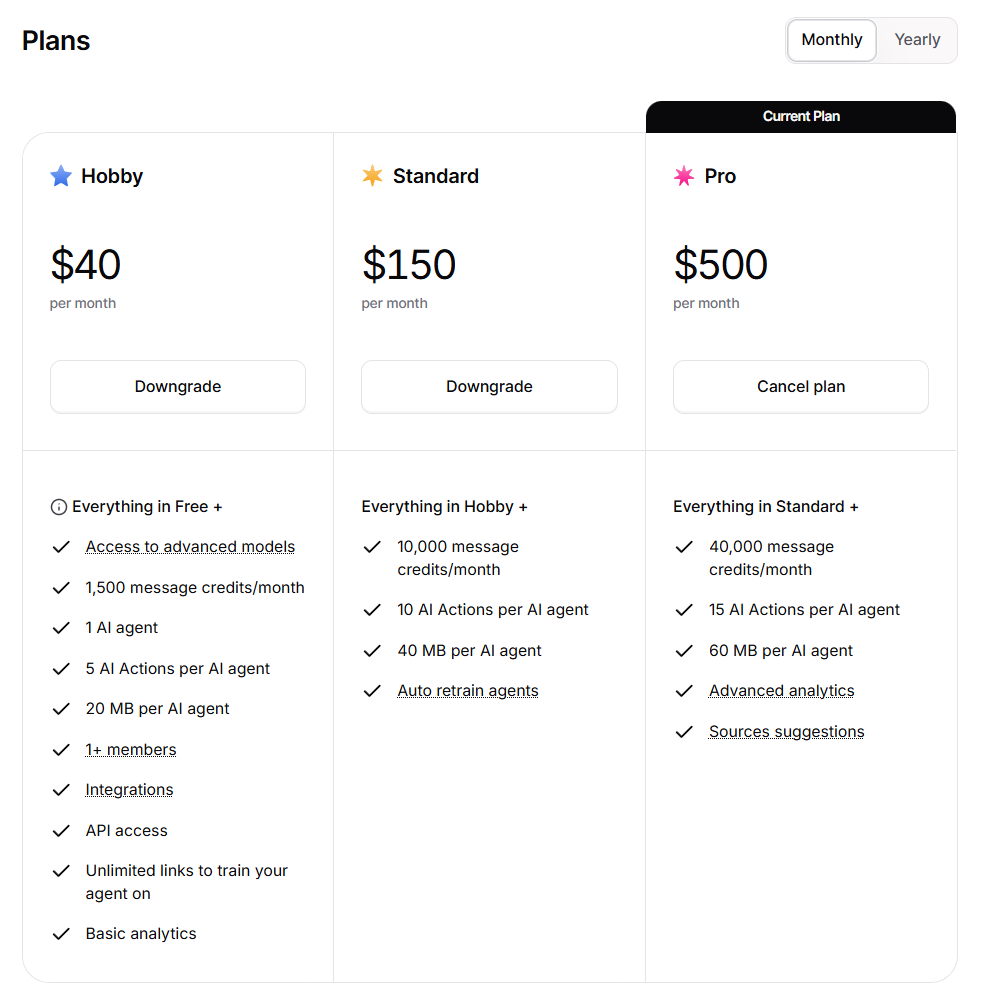Open the Integrations link

(129, 789)
